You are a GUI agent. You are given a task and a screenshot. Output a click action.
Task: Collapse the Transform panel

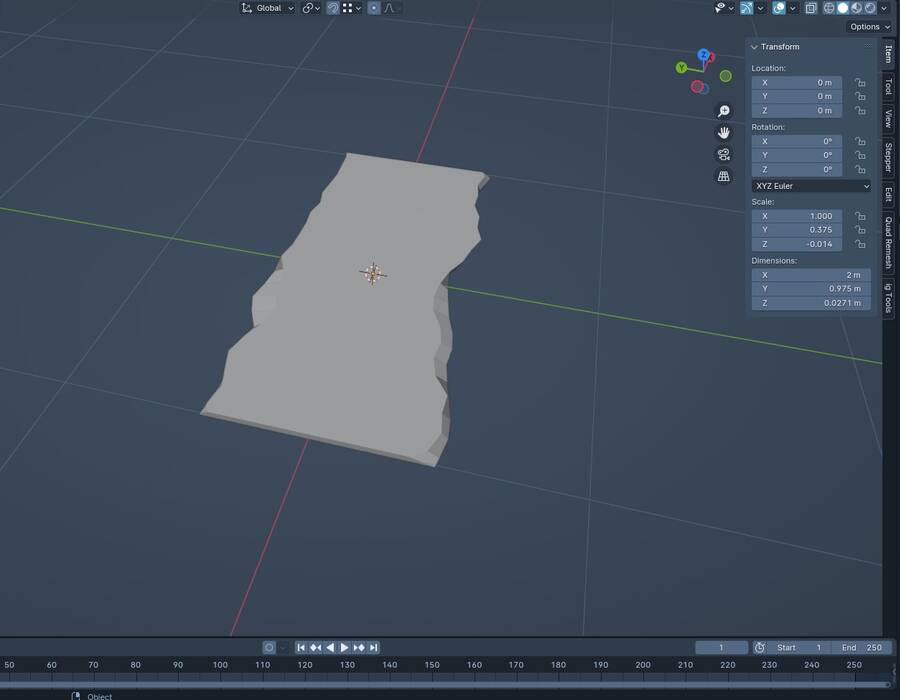point(754,47)
